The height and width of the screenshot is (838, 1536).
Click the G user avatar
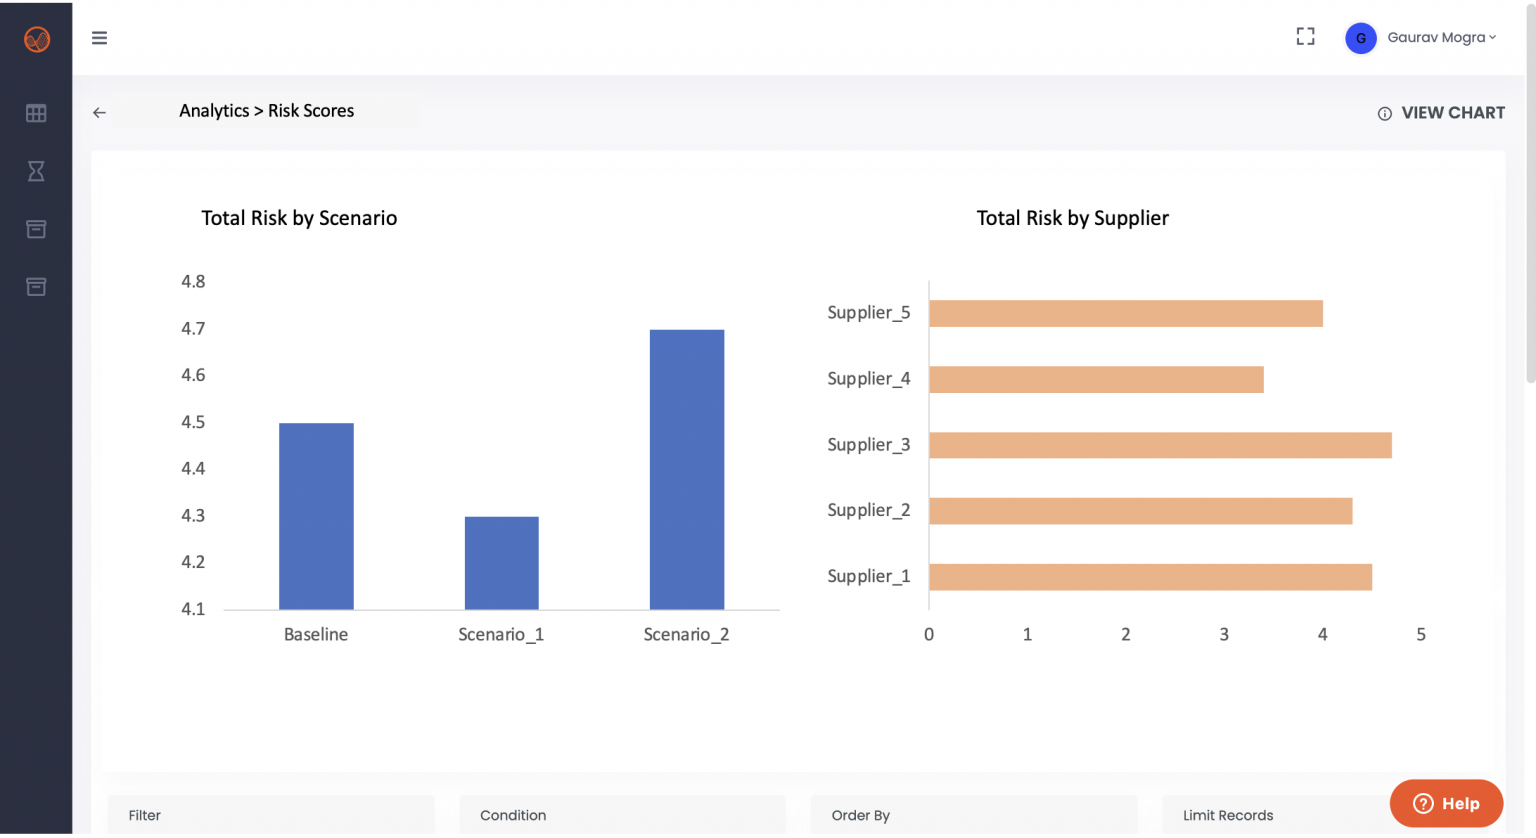pos(1360,38)
